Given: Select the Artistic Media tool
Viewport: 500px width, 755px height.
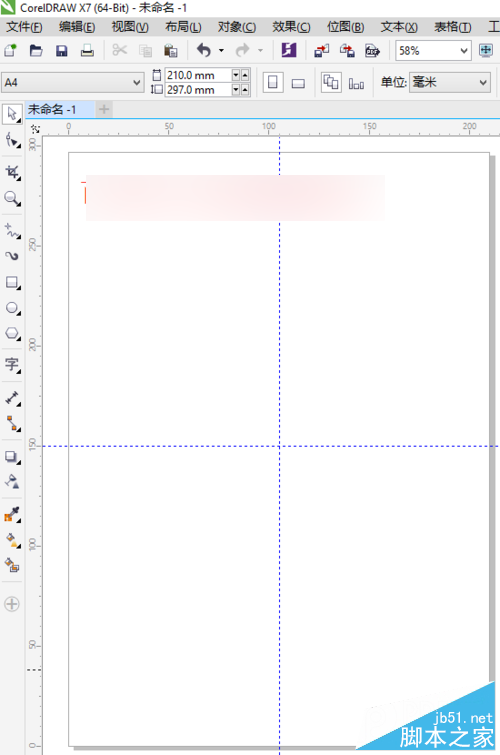Looking at the screenshot, I should (x=12, y=256).
